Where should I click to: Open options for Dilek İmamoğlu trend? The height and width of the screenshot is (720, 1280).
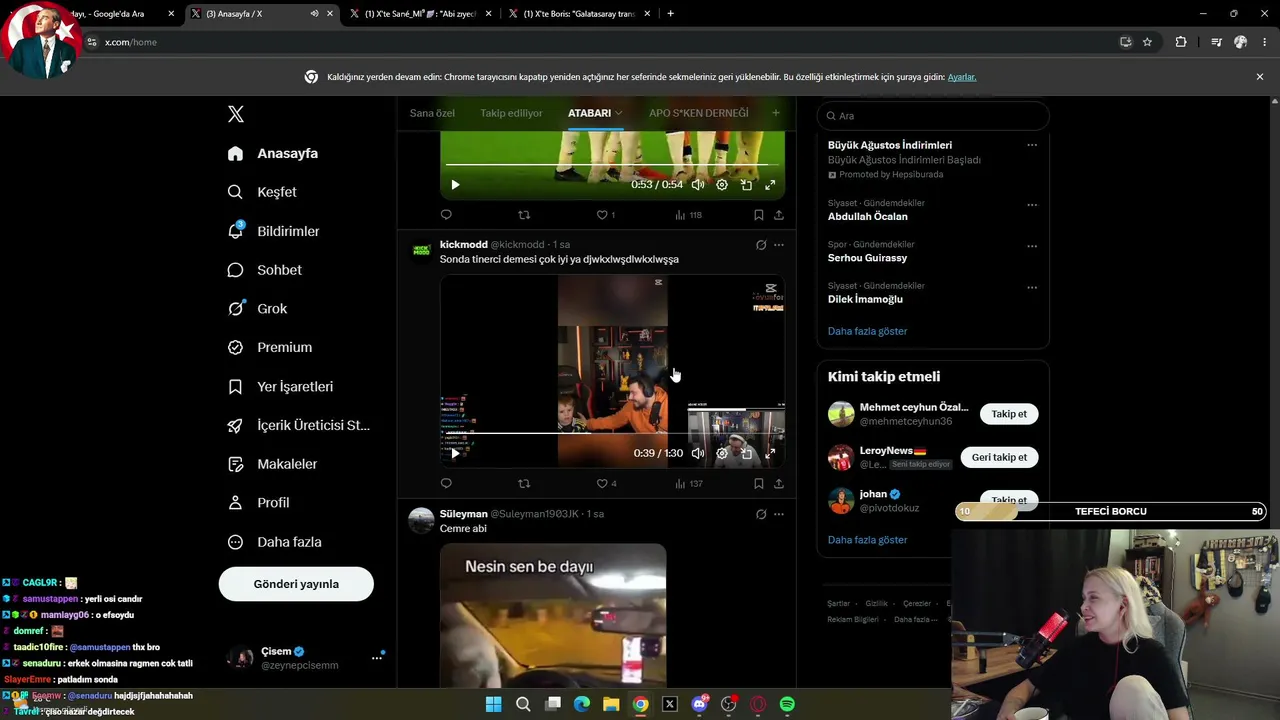1032,287
